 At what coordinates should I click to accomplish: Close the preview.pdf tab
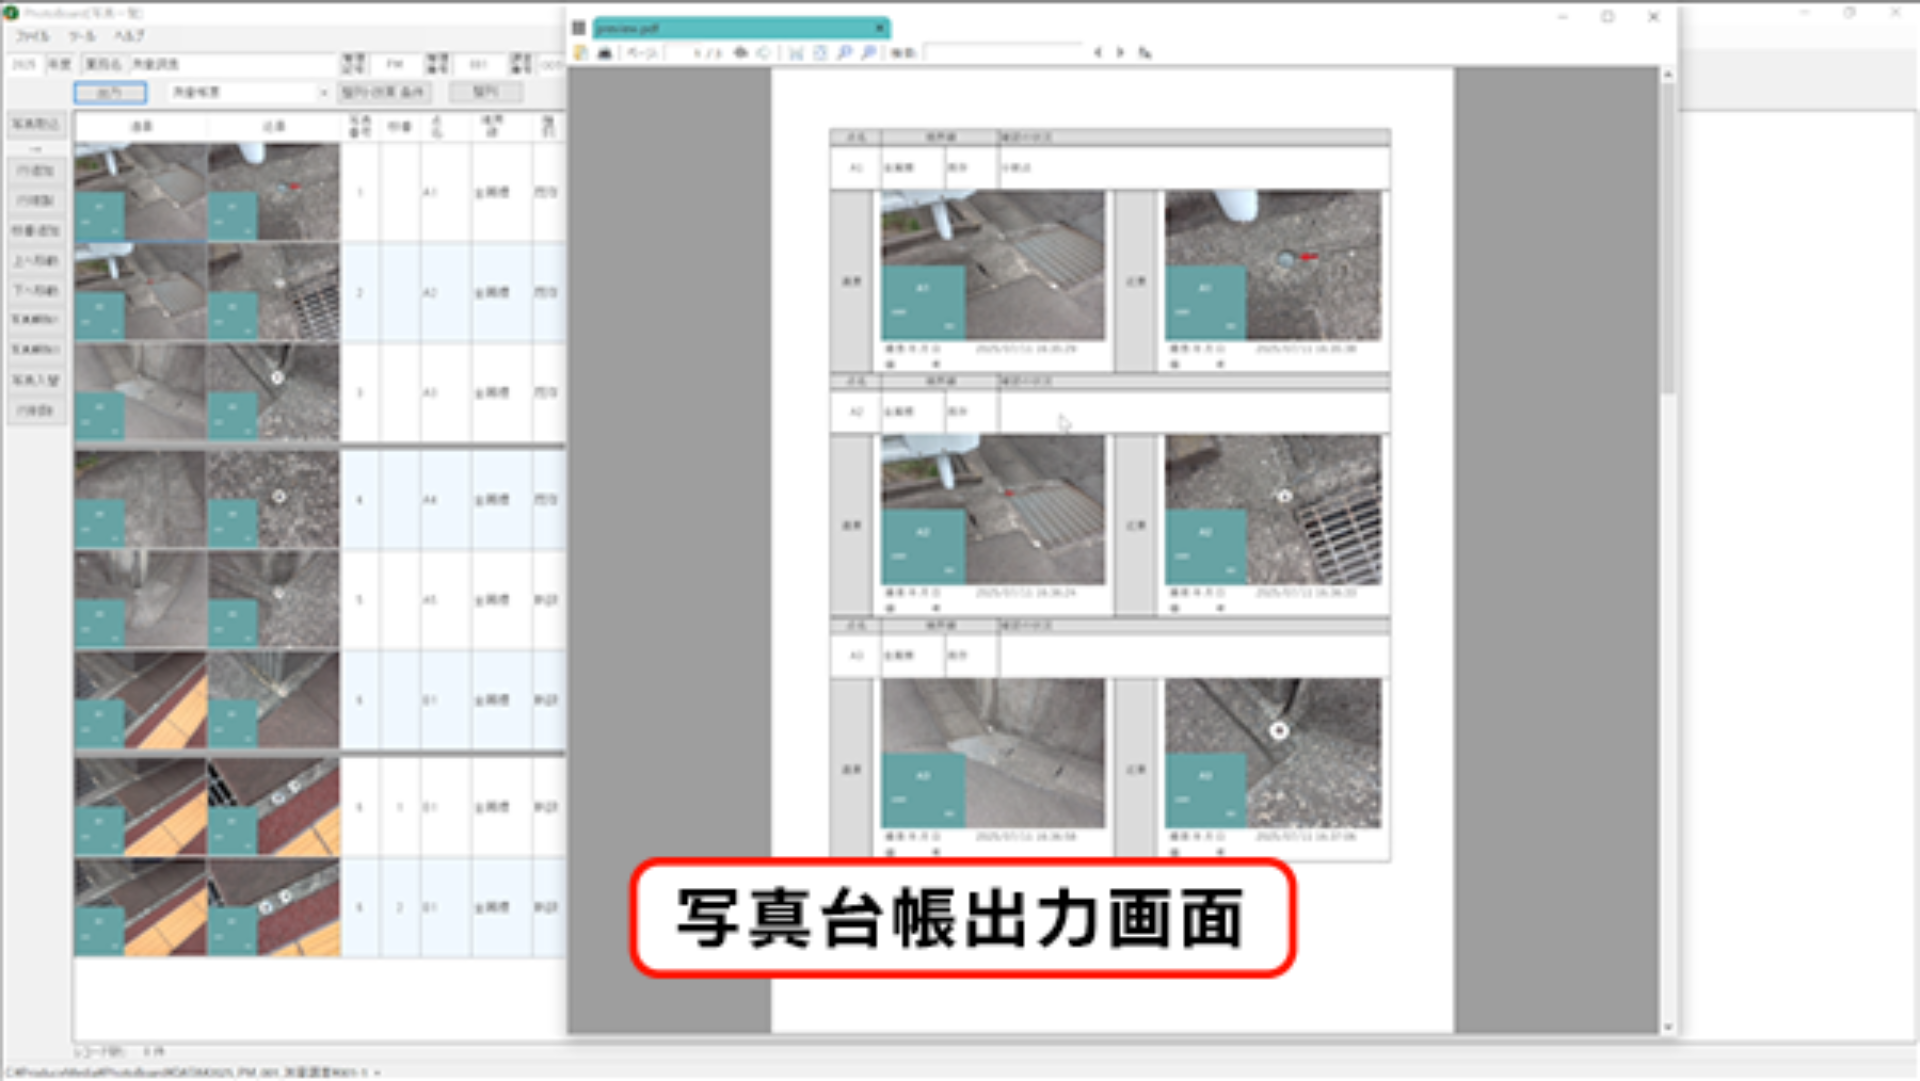pyautogui.click(x=880, y=28)
